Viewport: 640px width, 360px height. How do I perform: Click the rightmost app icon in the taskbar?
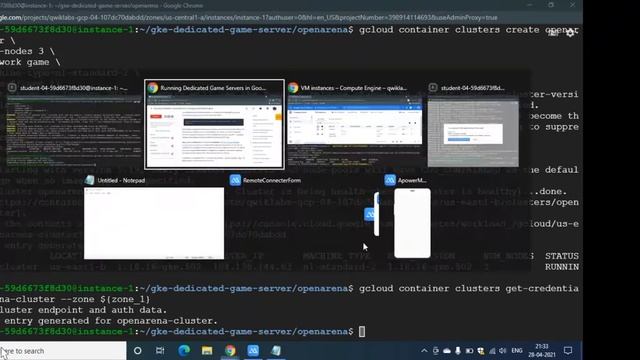[276, 350]
